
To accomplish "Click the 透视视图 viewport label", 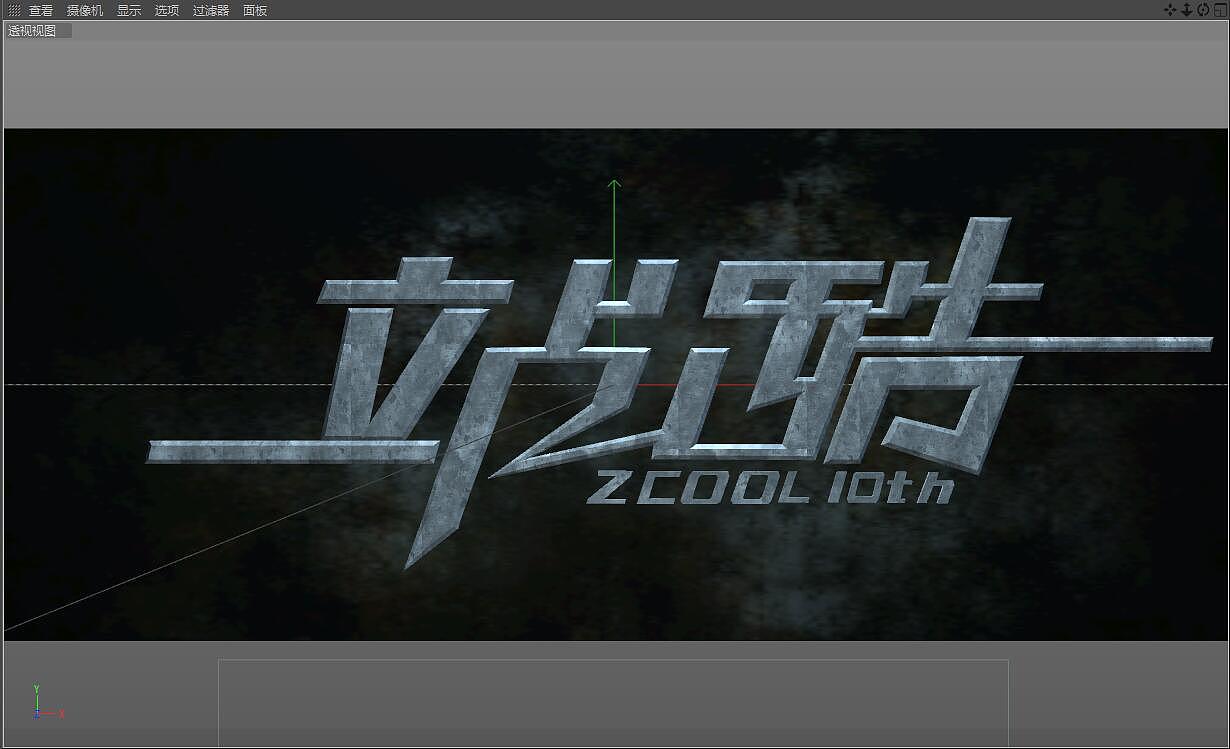I will (32, 30).
